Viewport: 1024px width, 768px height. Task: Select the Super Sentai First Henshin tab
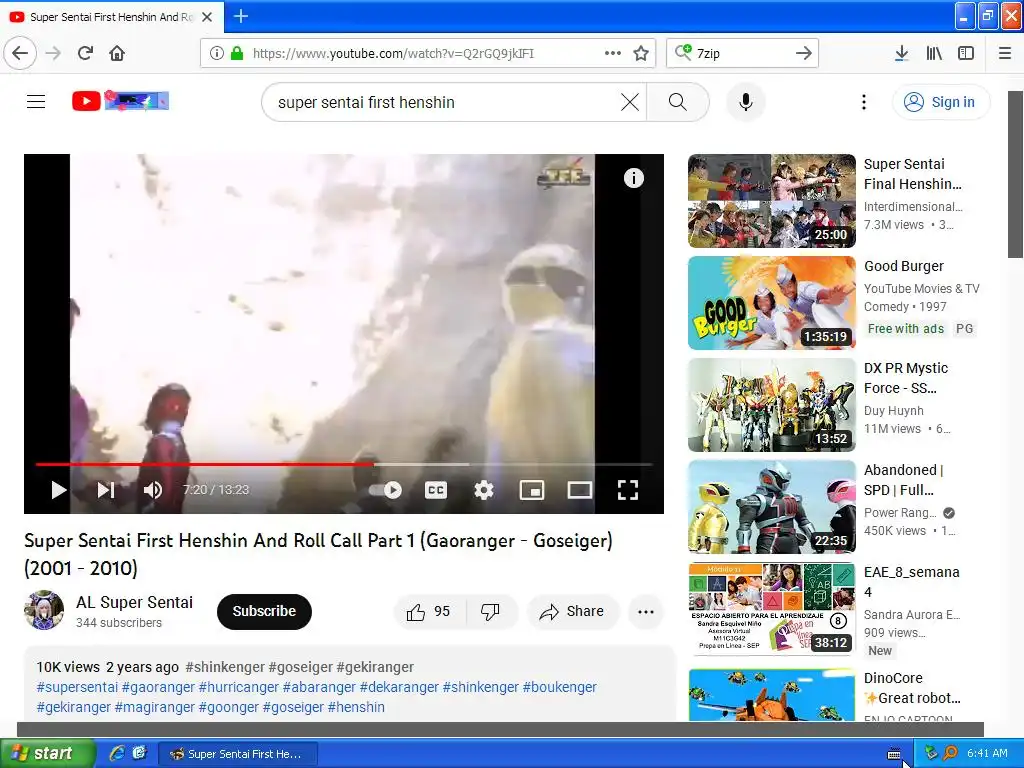(x=112, y=17)
